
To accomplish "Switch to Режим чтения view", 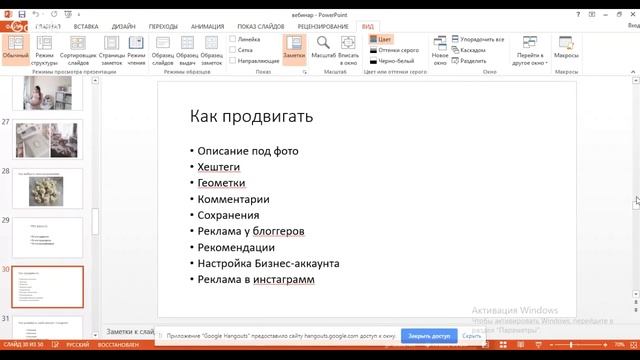I will 136,51.
